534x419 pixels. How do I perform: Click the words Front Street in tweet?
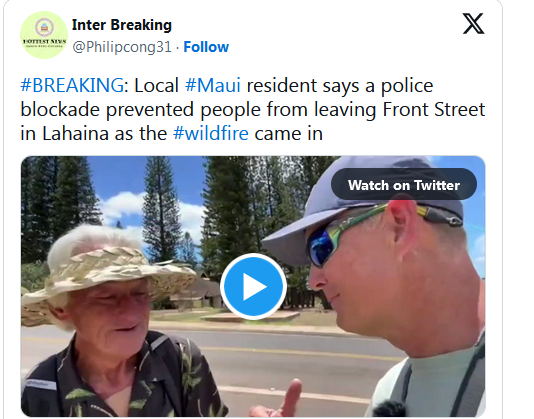click(x=434, y=109)
